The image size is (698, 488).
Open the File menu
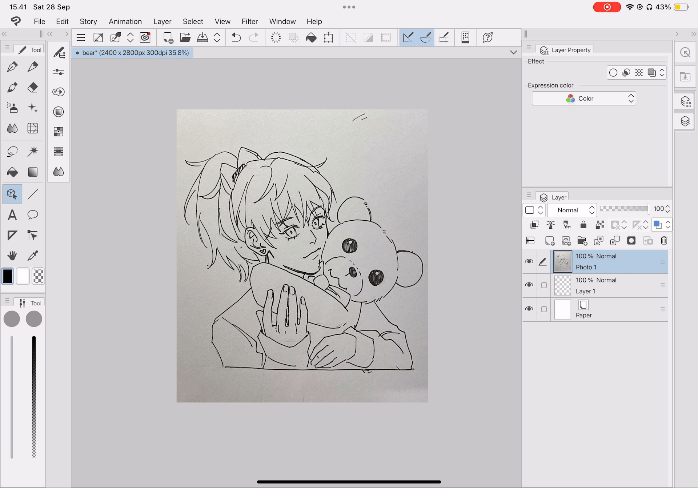click(x=39, y=21)
